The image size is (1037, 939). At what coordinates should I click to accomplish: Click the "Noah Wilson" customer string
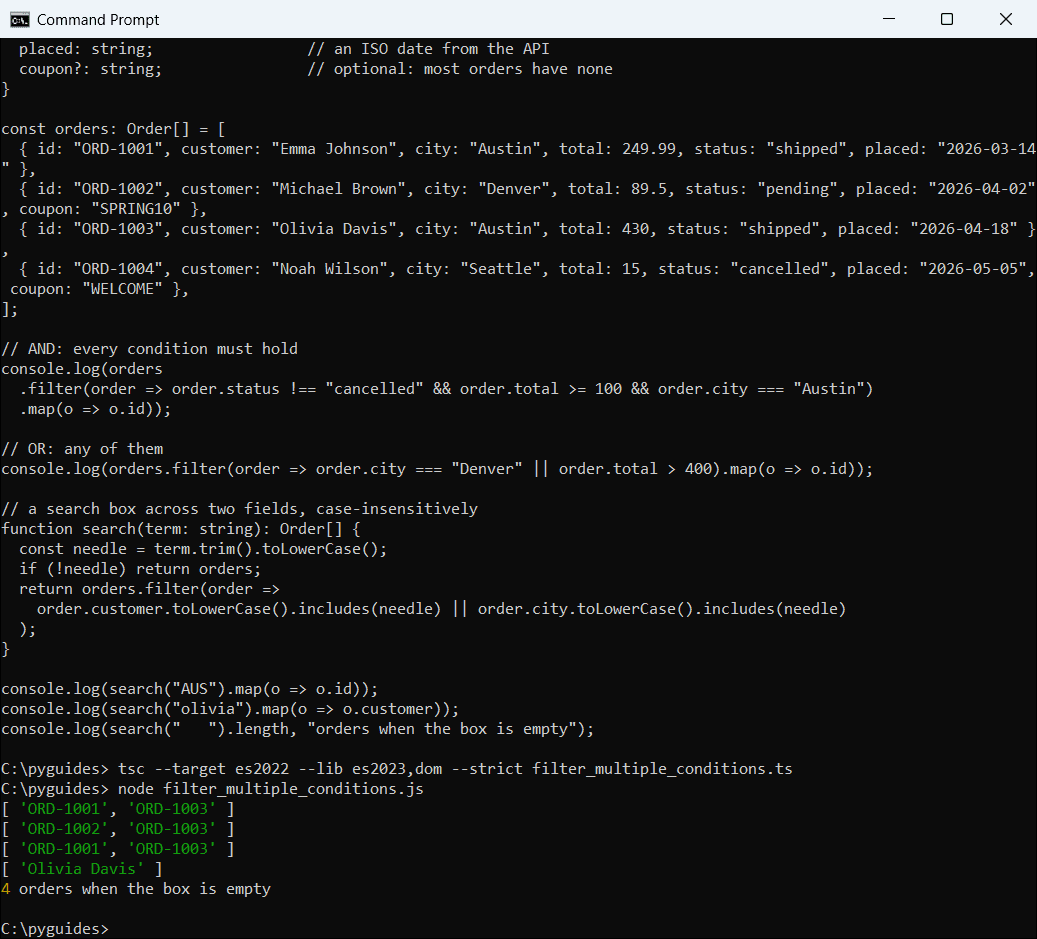tap(329, 268)
